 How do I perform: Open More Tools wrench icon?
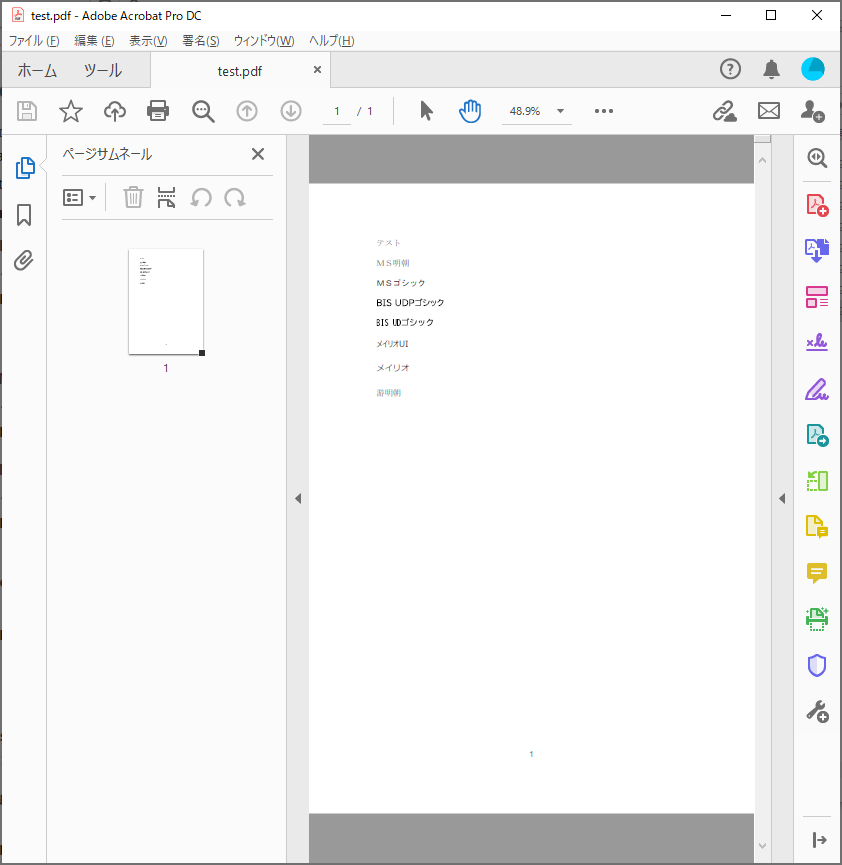point(817,712)
